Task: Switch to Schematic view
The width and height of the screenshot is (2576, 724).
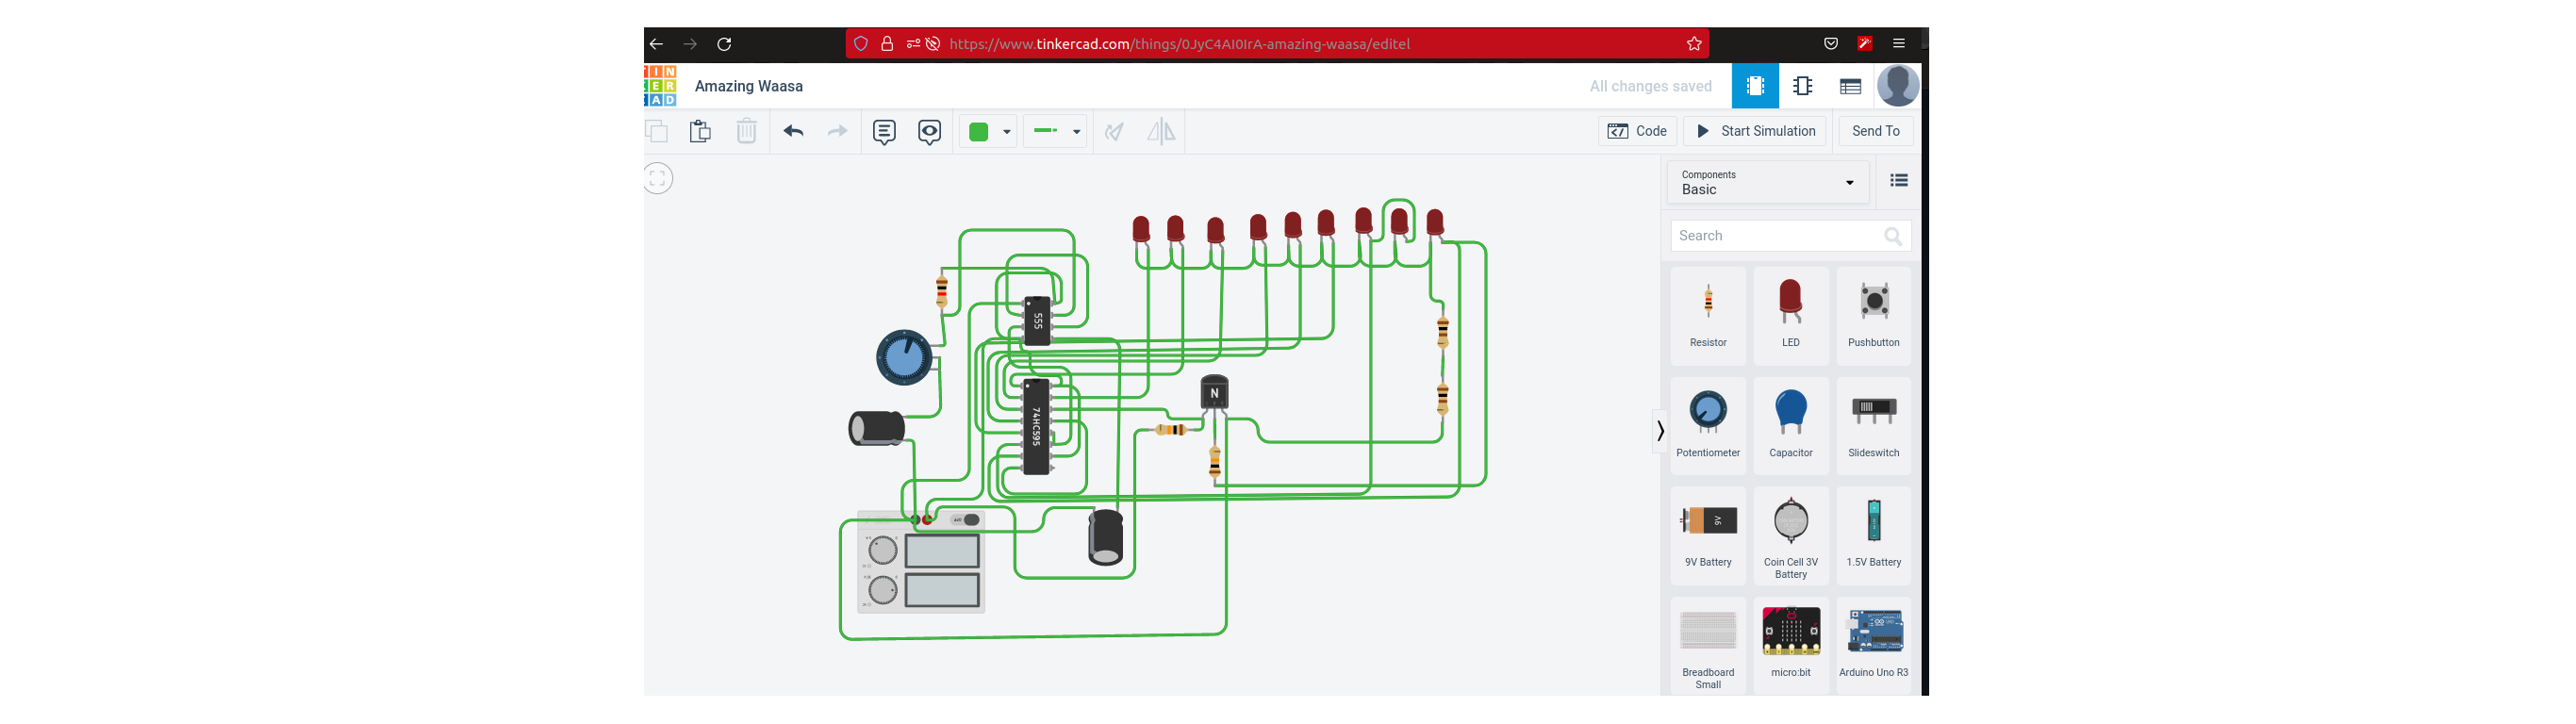Action: point(1803,86)
